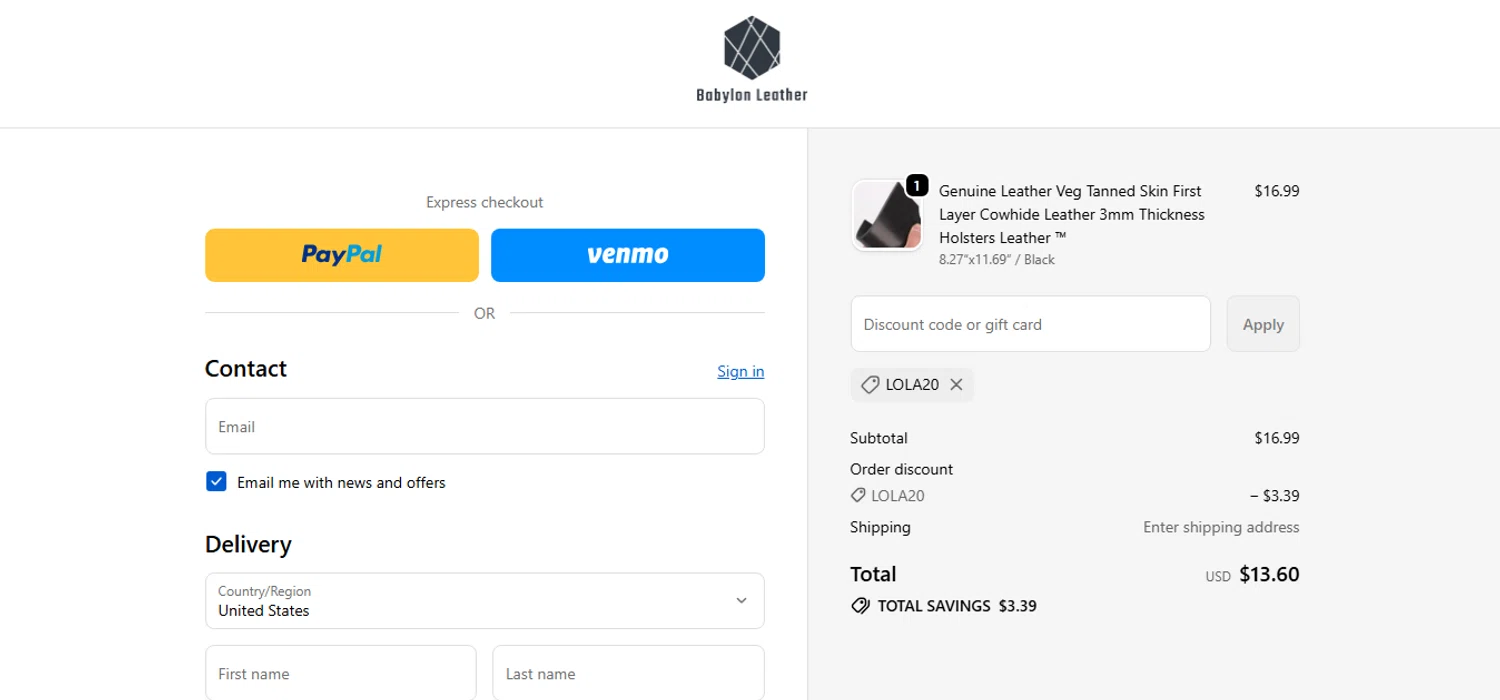Click the order discount LOLA20 tag icon
1500x700 pixels.
coord(858,495)
